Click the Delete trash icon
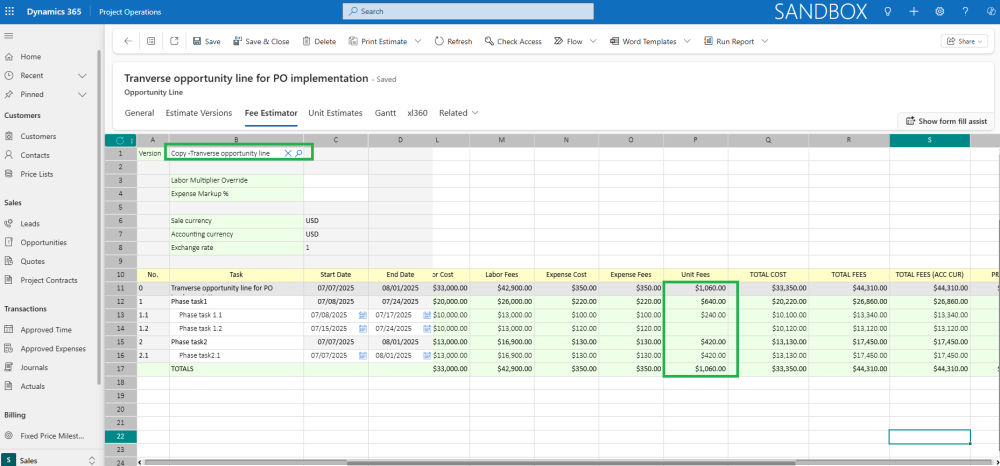 coord(306,42)
